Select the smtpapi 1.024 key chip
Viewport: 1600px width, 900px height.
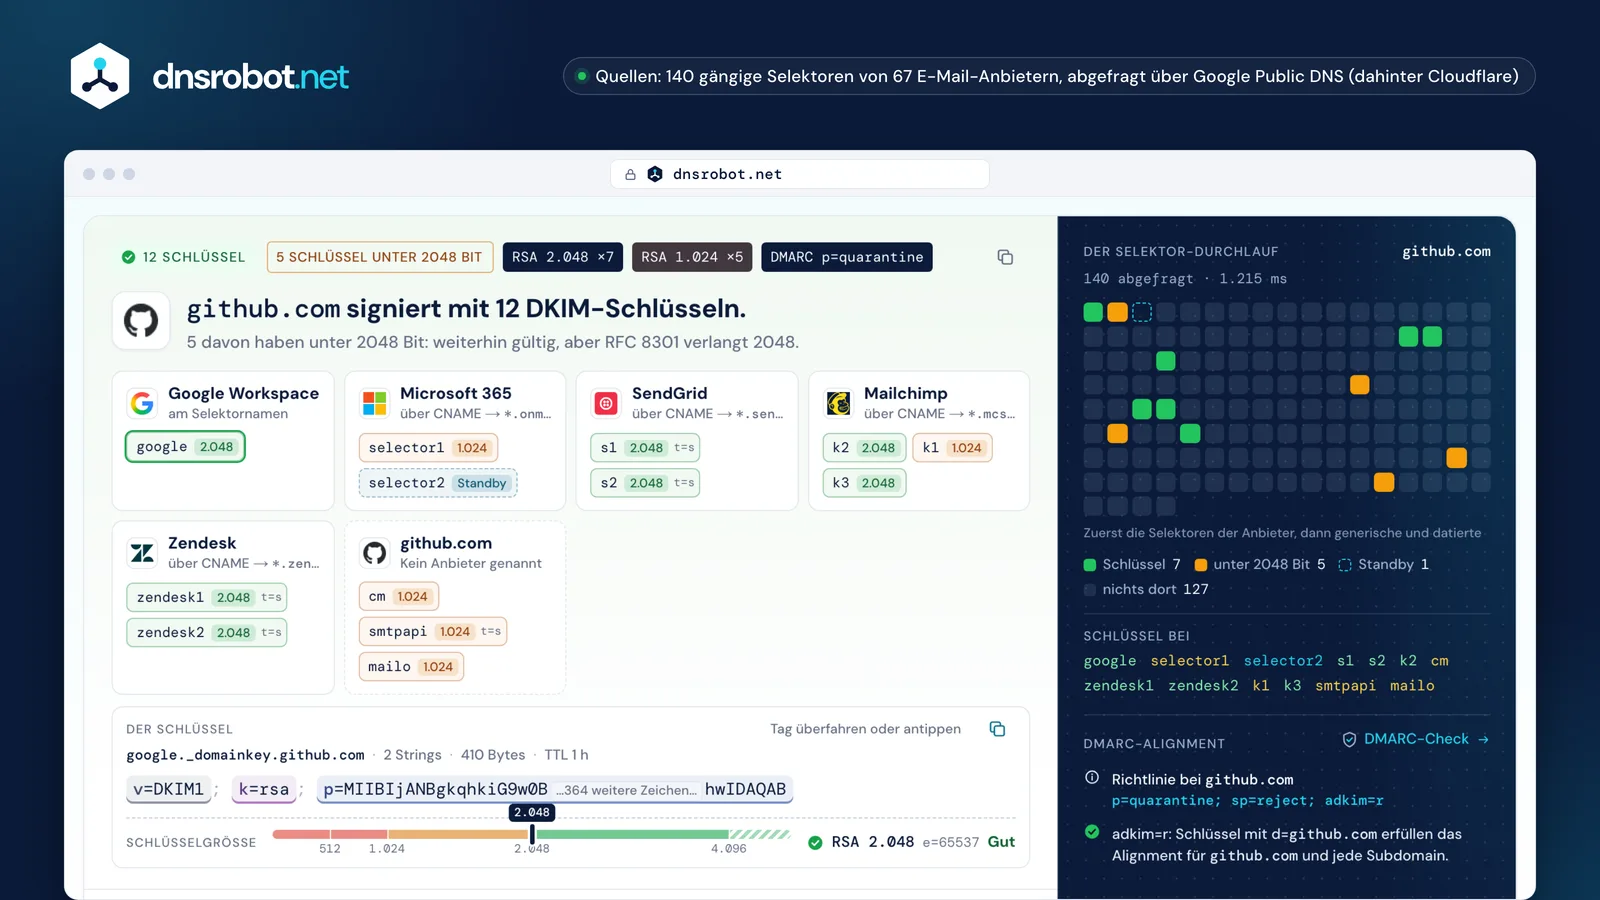point(433,631)
